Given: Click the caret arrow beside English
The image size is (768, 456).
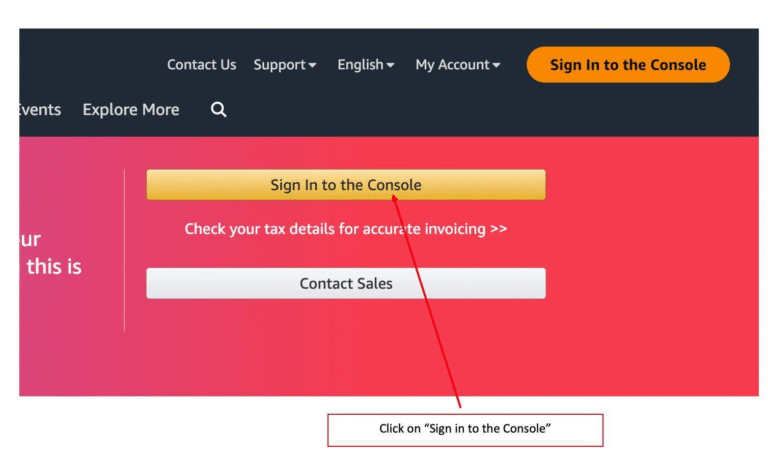Looking at the screenshot, I should click(x=390, y=66).
